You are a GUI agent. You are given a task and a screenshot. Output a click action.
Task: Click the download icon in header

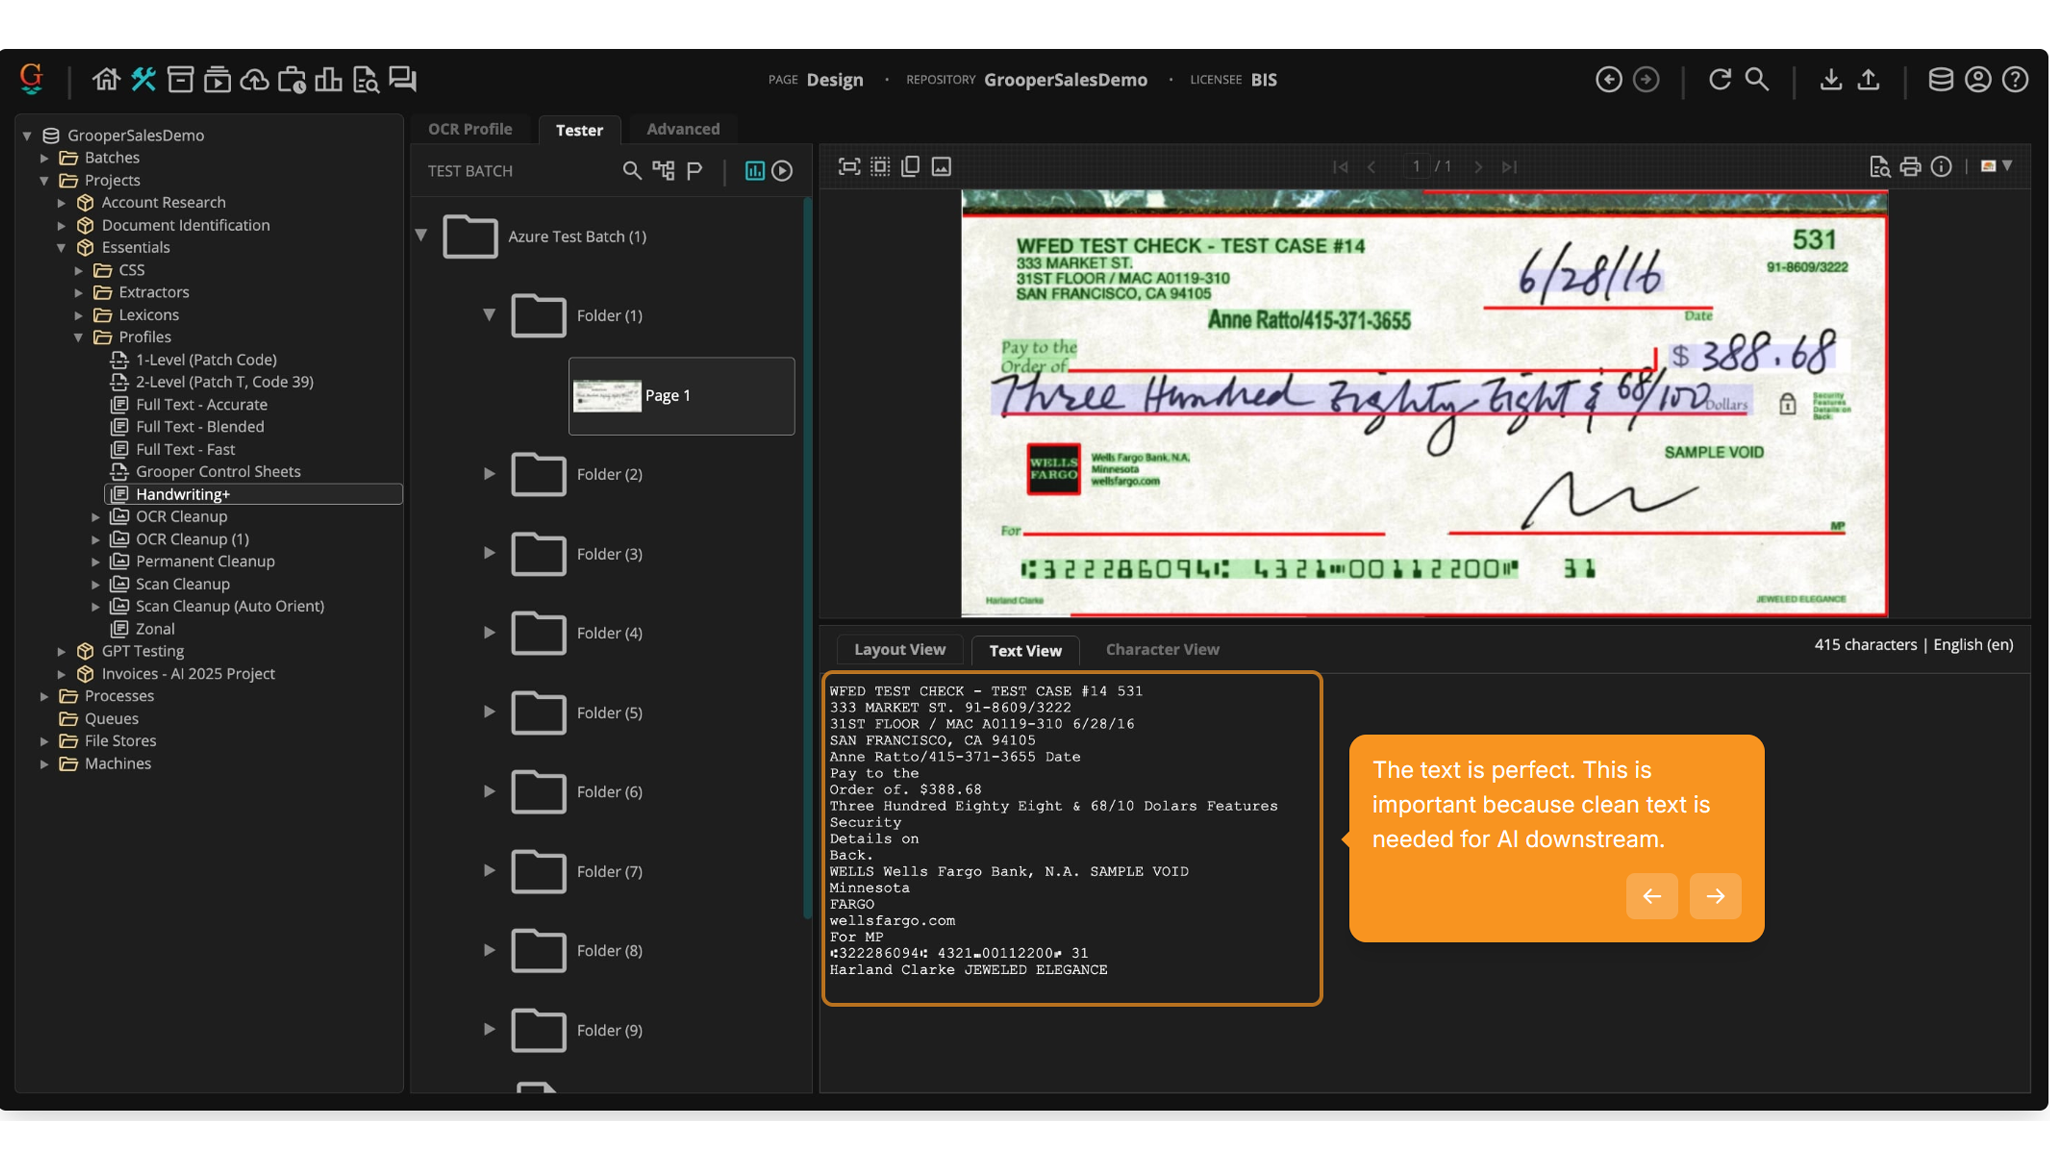point(1831,79)
